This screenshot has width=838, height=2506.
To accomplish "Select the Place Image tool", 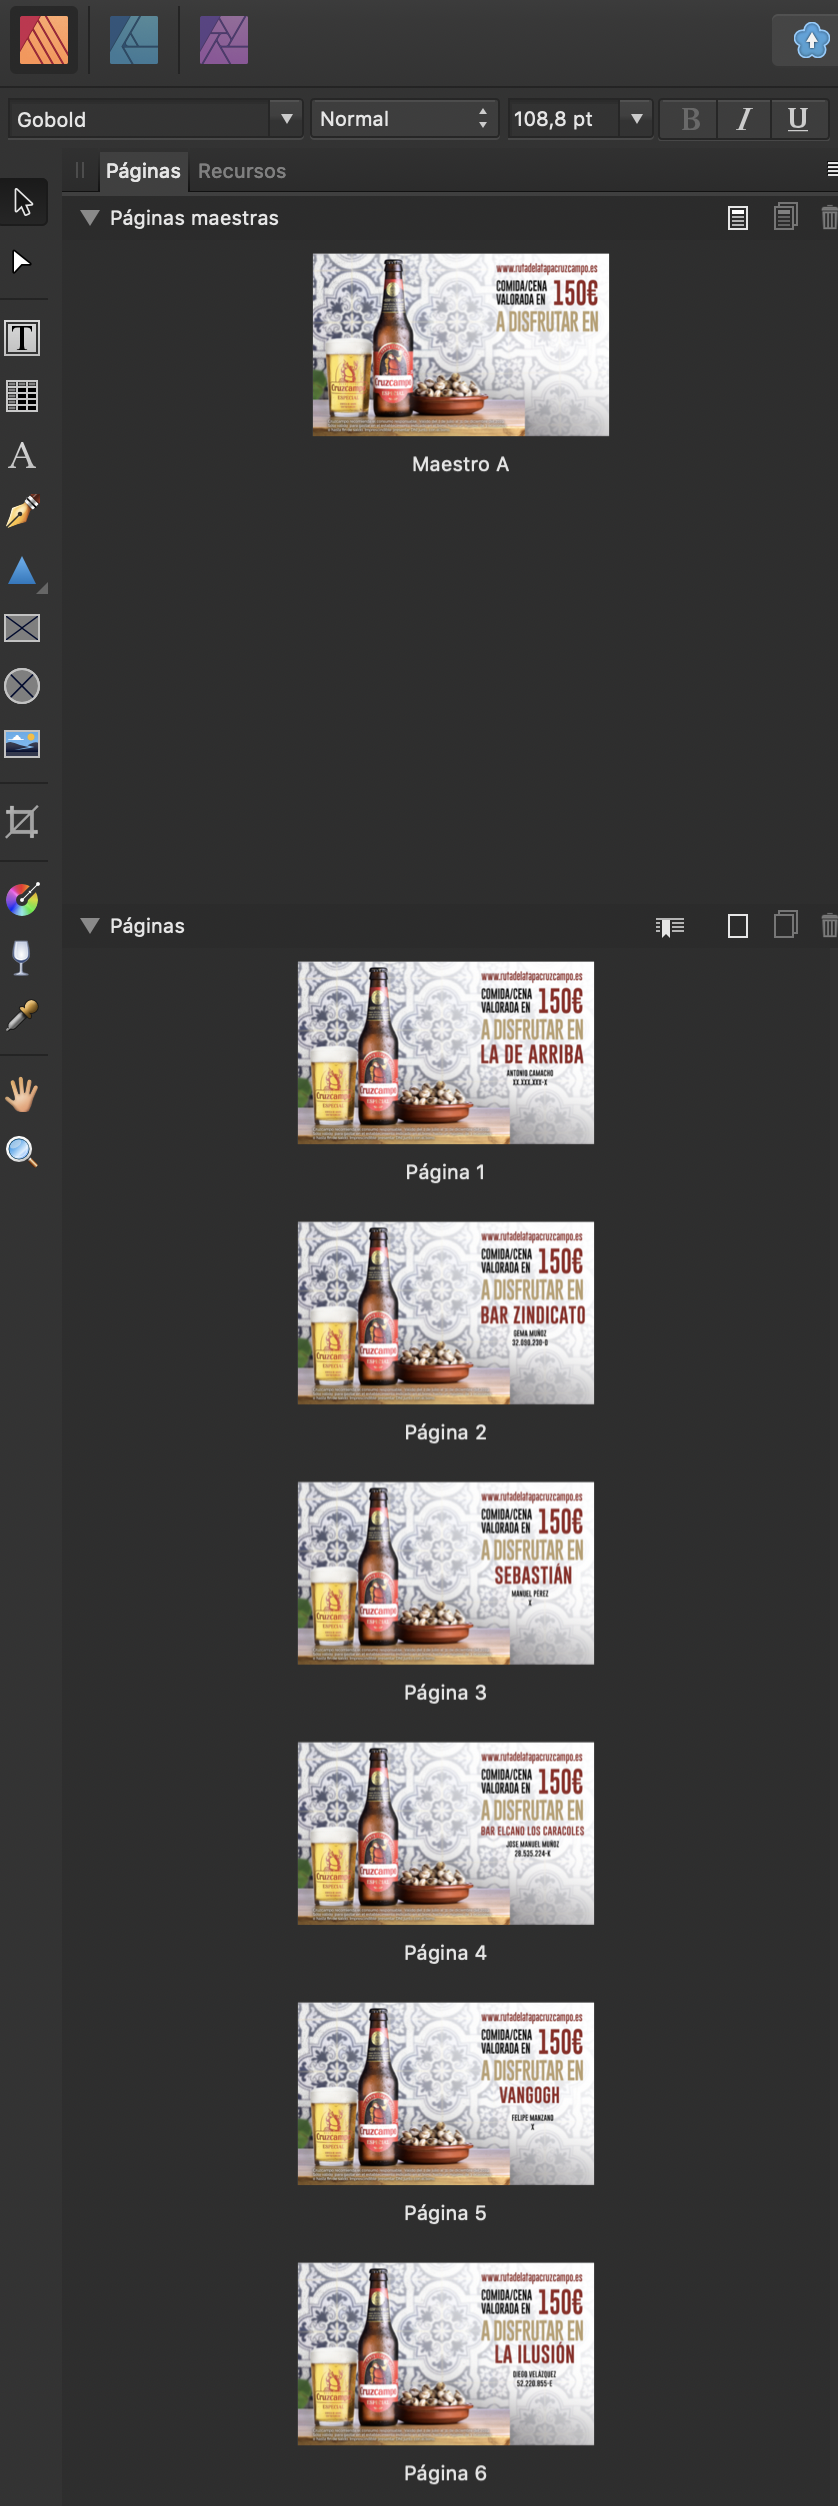I will (22, 743).
